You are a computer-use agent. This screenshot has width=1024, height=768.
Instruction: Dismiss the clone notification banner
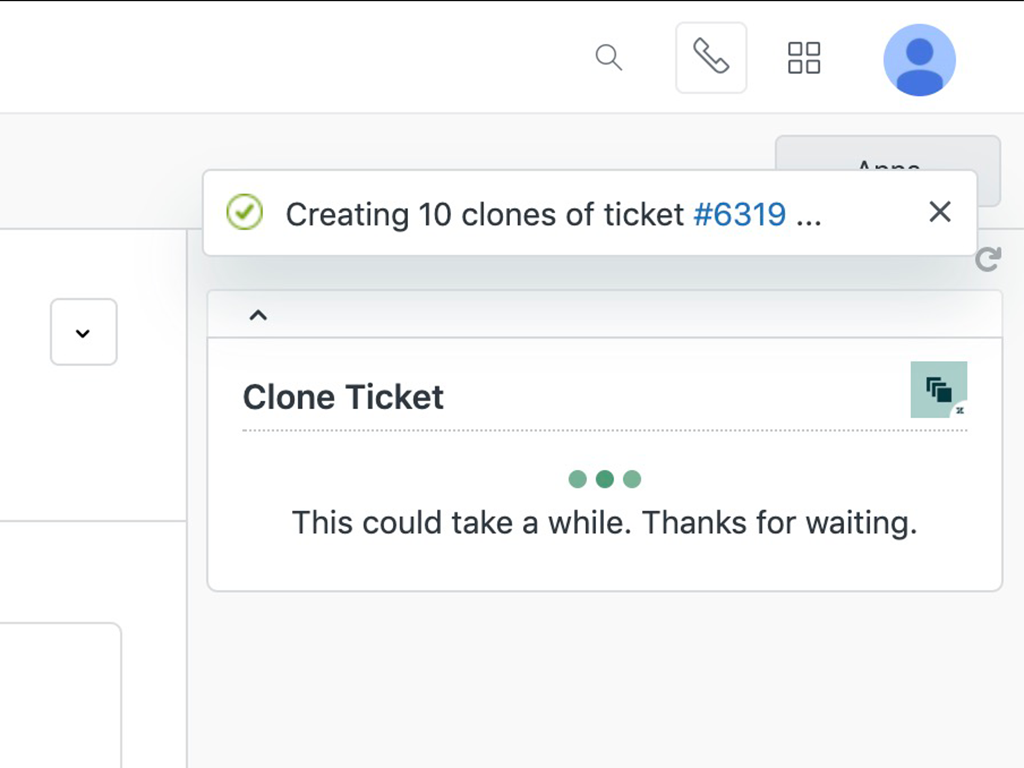pyautogui.click(x=939, y=212)
